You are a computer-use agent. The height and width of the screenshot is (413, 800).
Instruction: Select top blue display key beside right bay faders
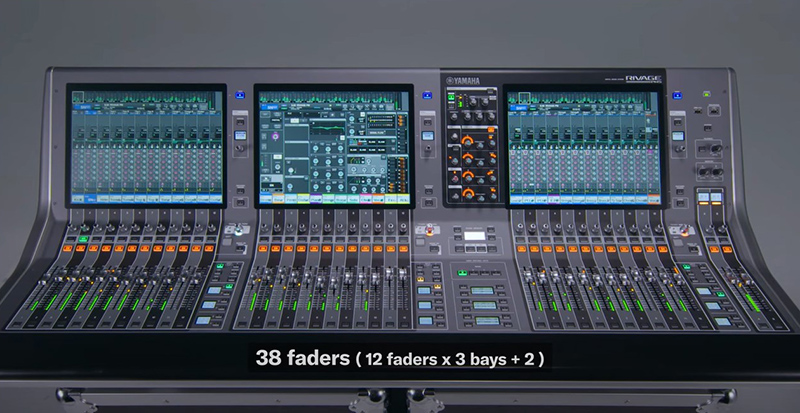click(704, 291)
